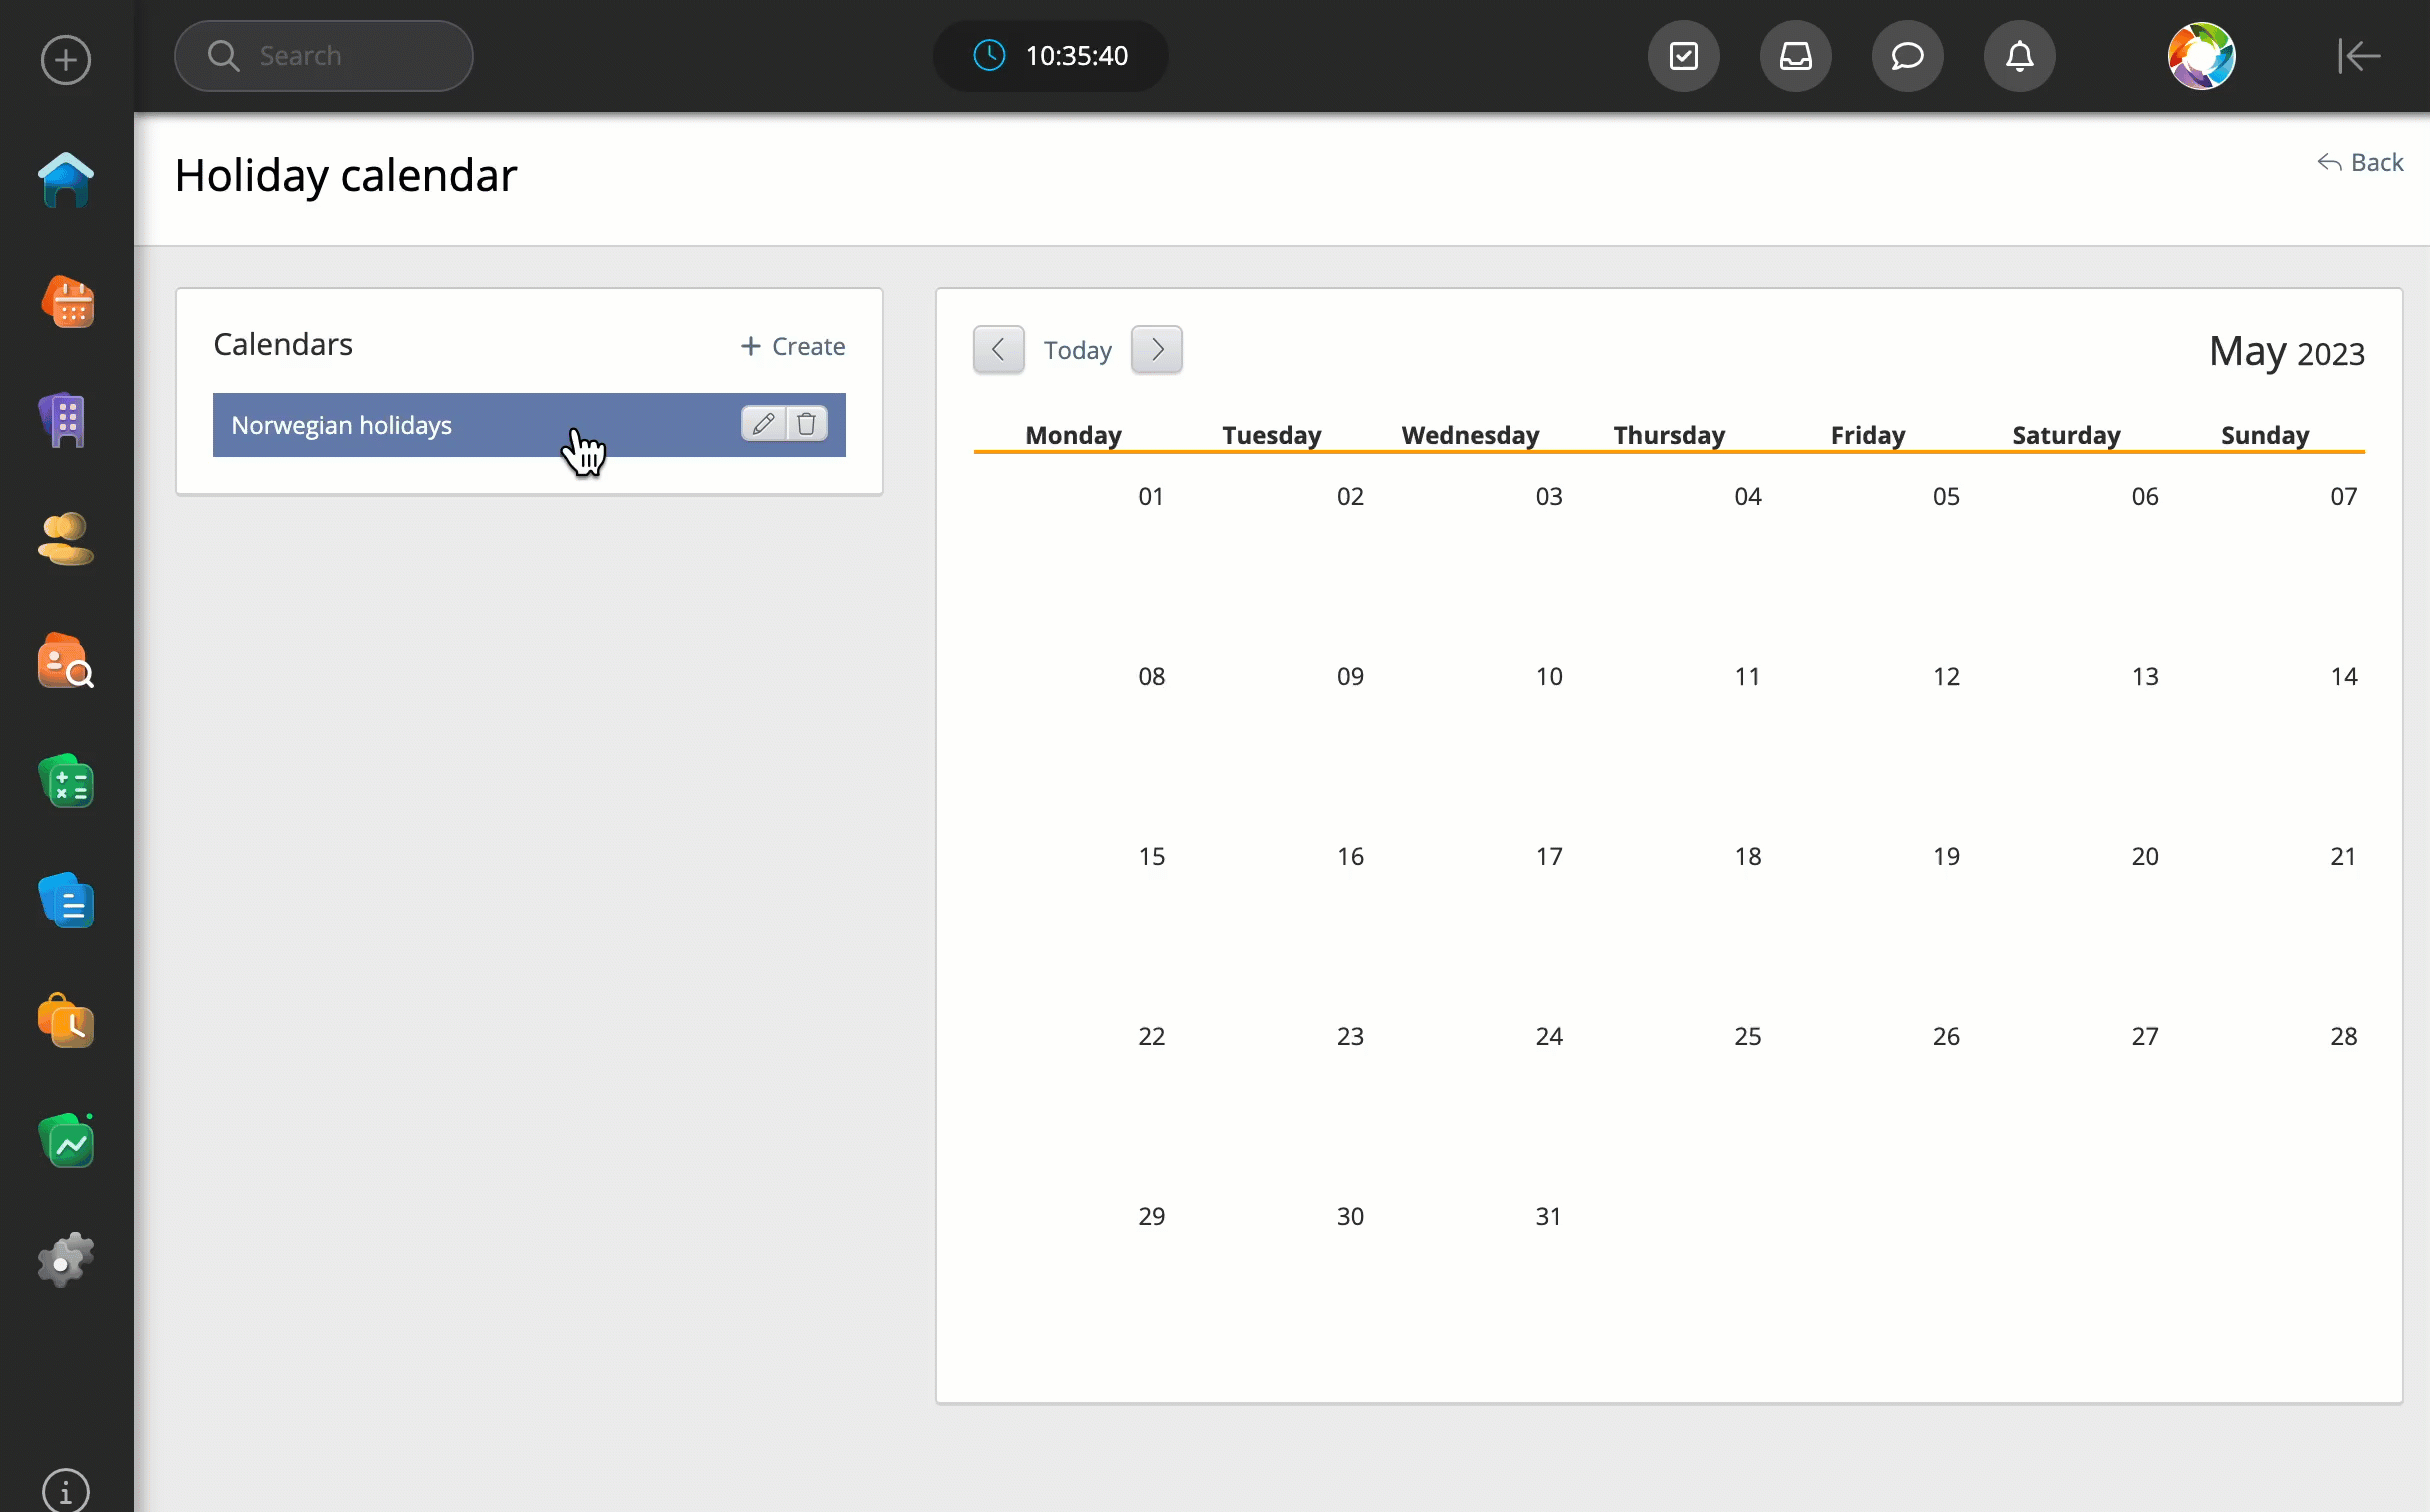Click the Search field
The width and height of the screenshot is (2430, 1512).
[324, 56]
